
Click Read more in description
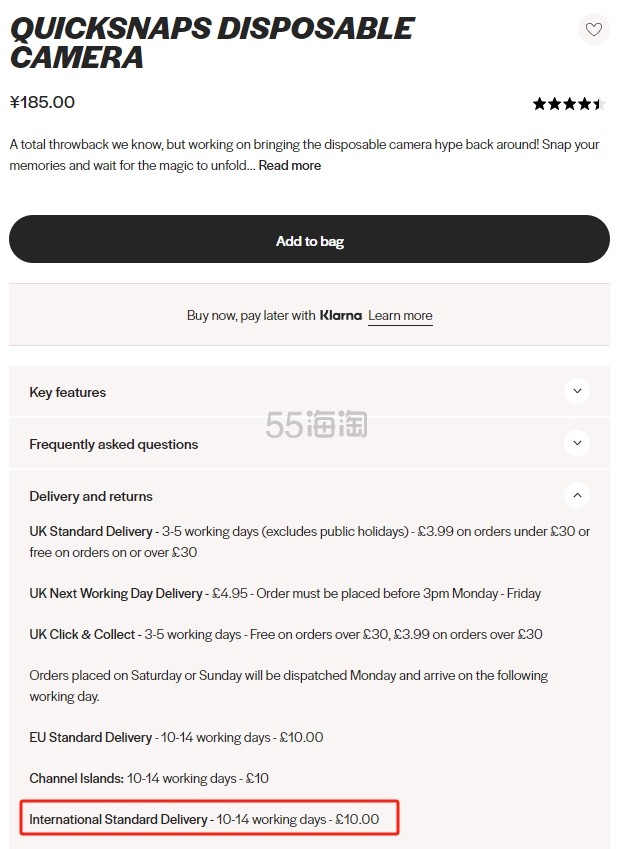pos(290,166)
